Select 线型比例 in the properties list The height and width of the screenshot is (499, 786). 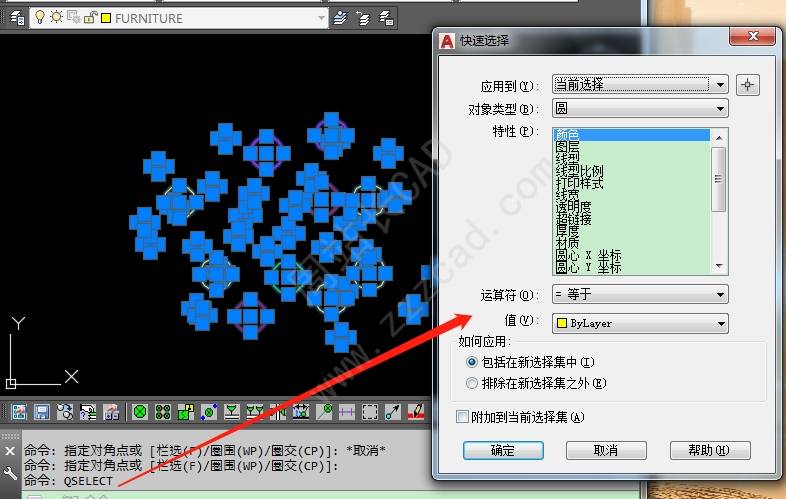580,170
